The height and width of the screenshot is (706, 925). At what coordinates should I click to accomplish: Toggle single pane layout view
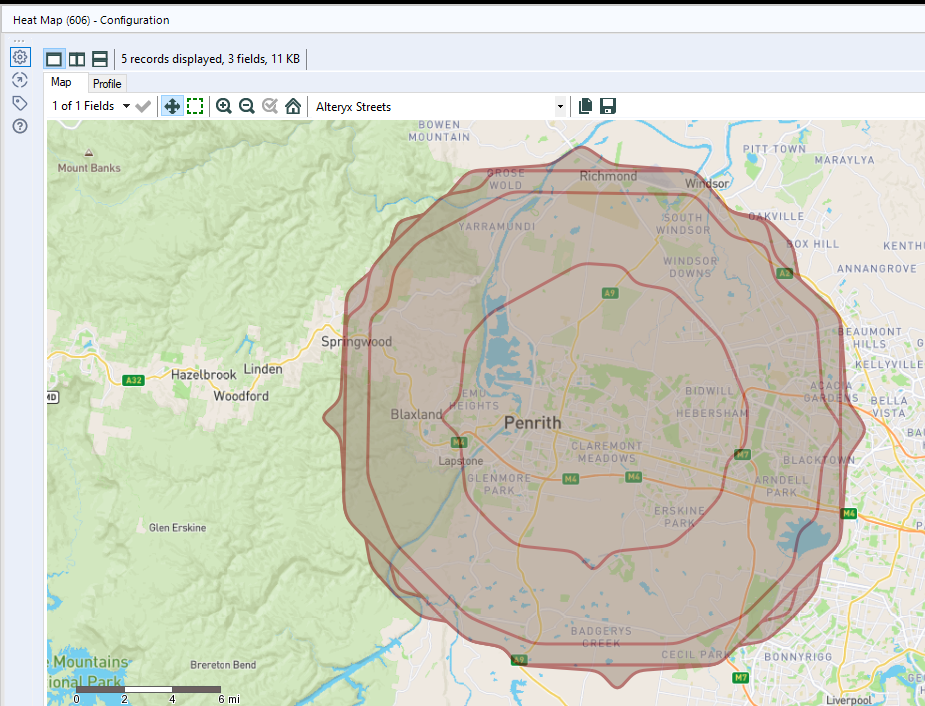(54, 58)
